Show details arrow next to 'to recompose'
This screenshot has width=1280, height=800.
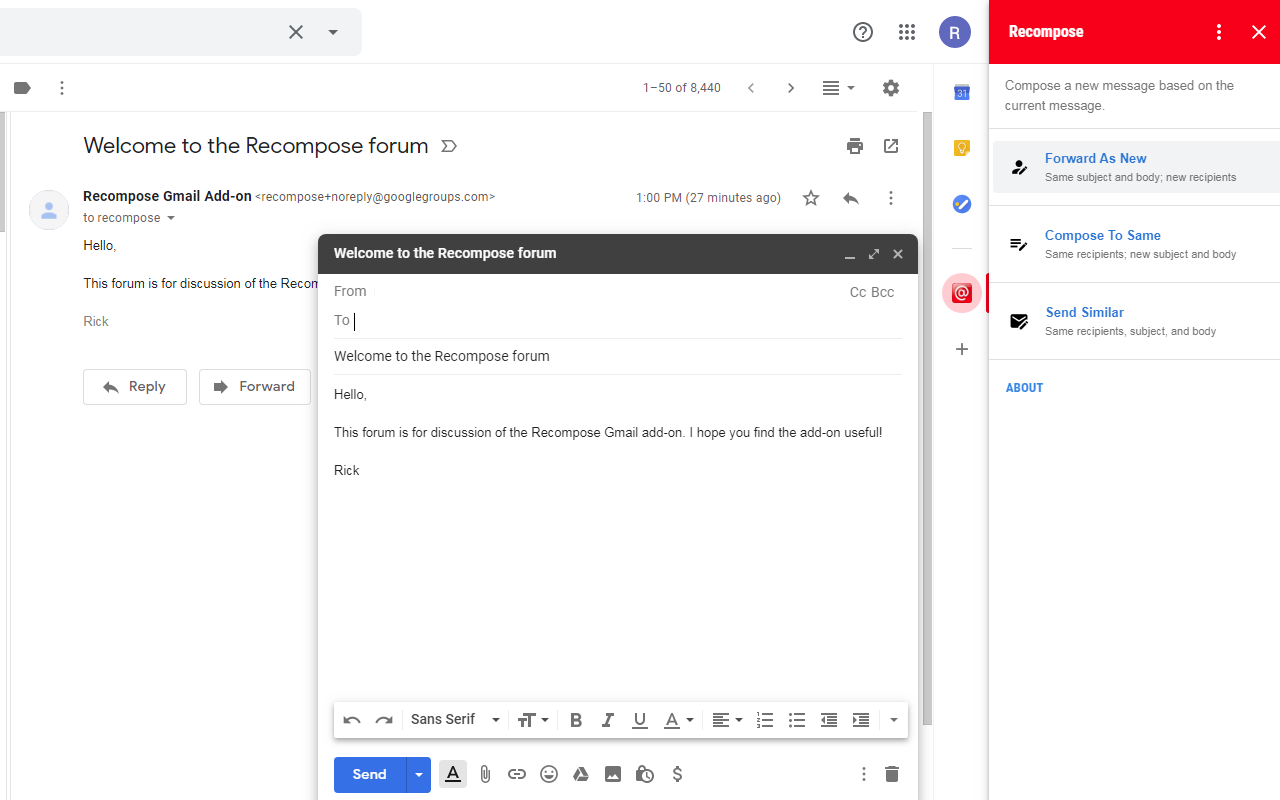(x=171, y=218)
